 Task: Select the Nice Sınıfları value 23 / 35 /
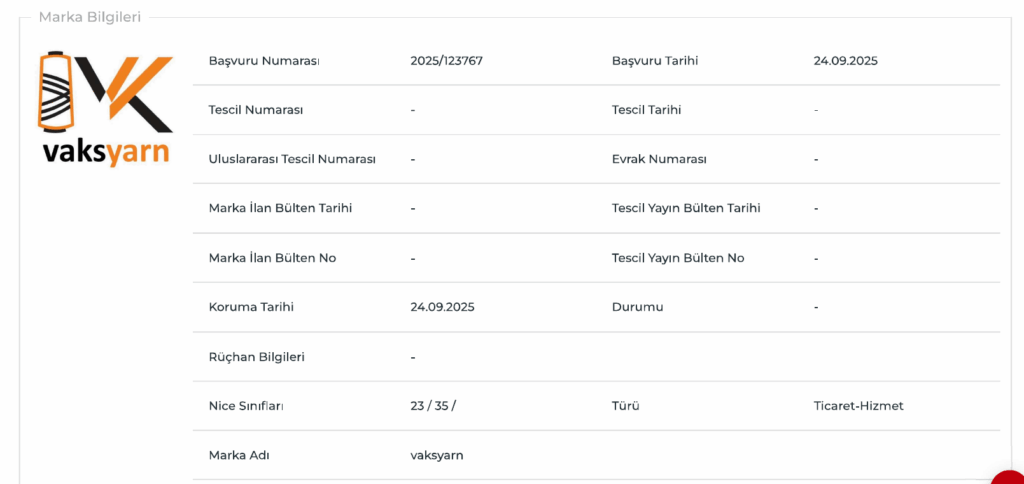click(x=433, y=406)
